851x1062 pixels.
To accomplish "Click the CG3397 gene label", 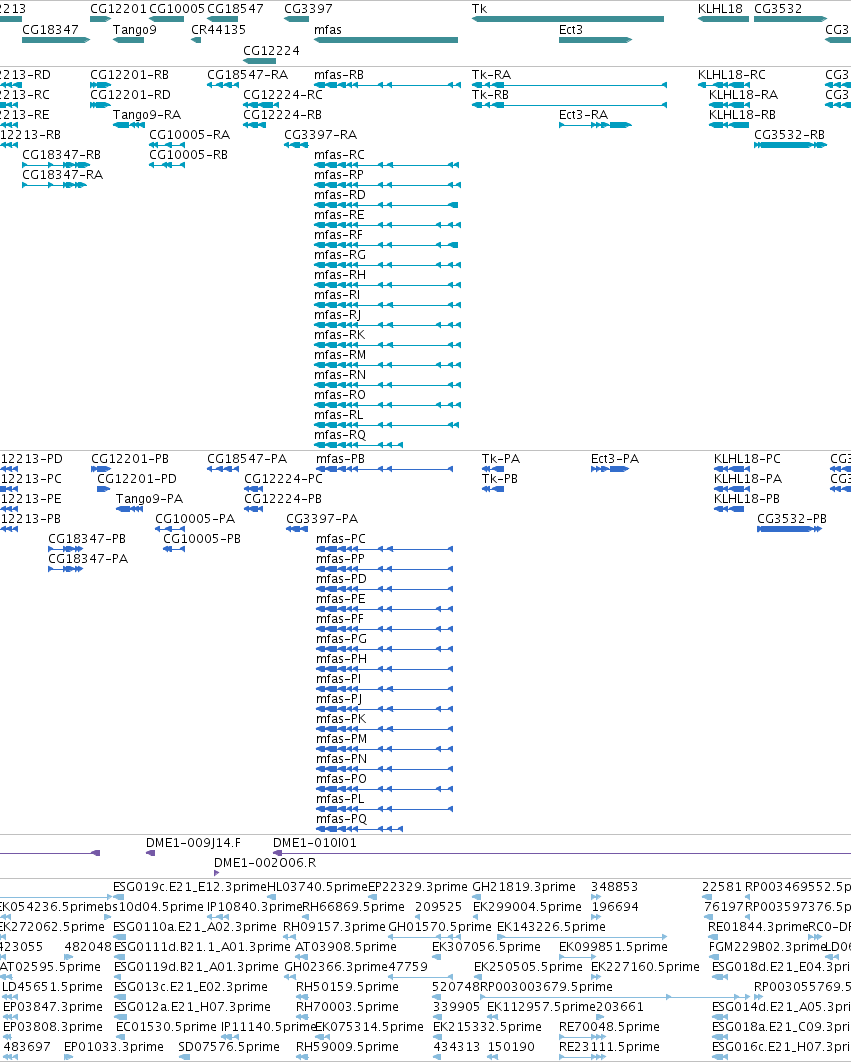I will tap(308, 9).
